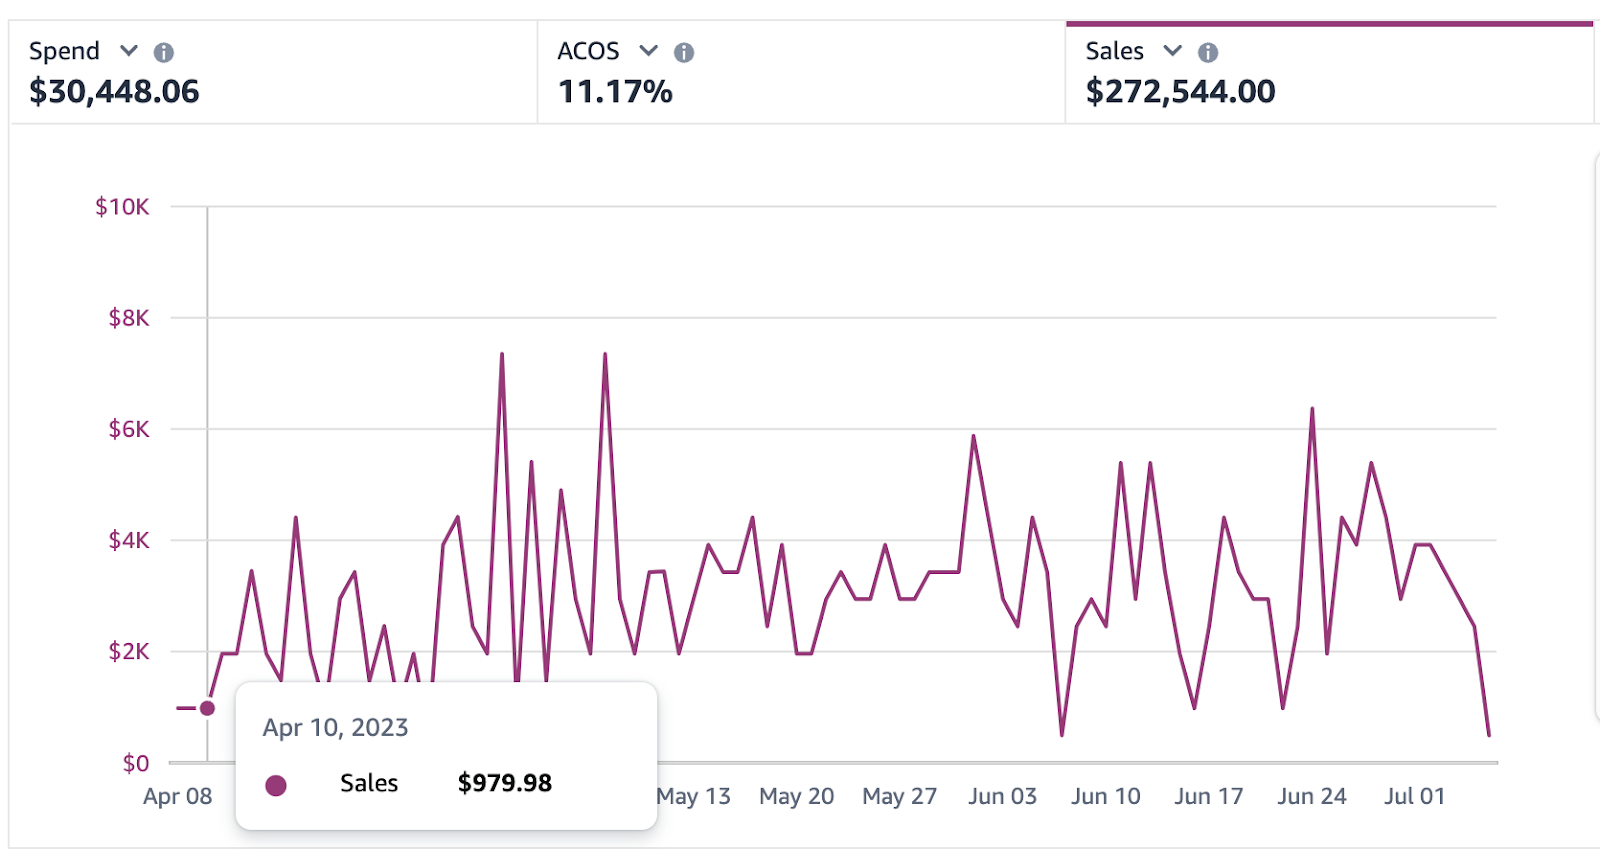The height and width of the screenshot is (849, 1600).
Task: Select the Spend label in the metric tab
Action: coord(64,51)
